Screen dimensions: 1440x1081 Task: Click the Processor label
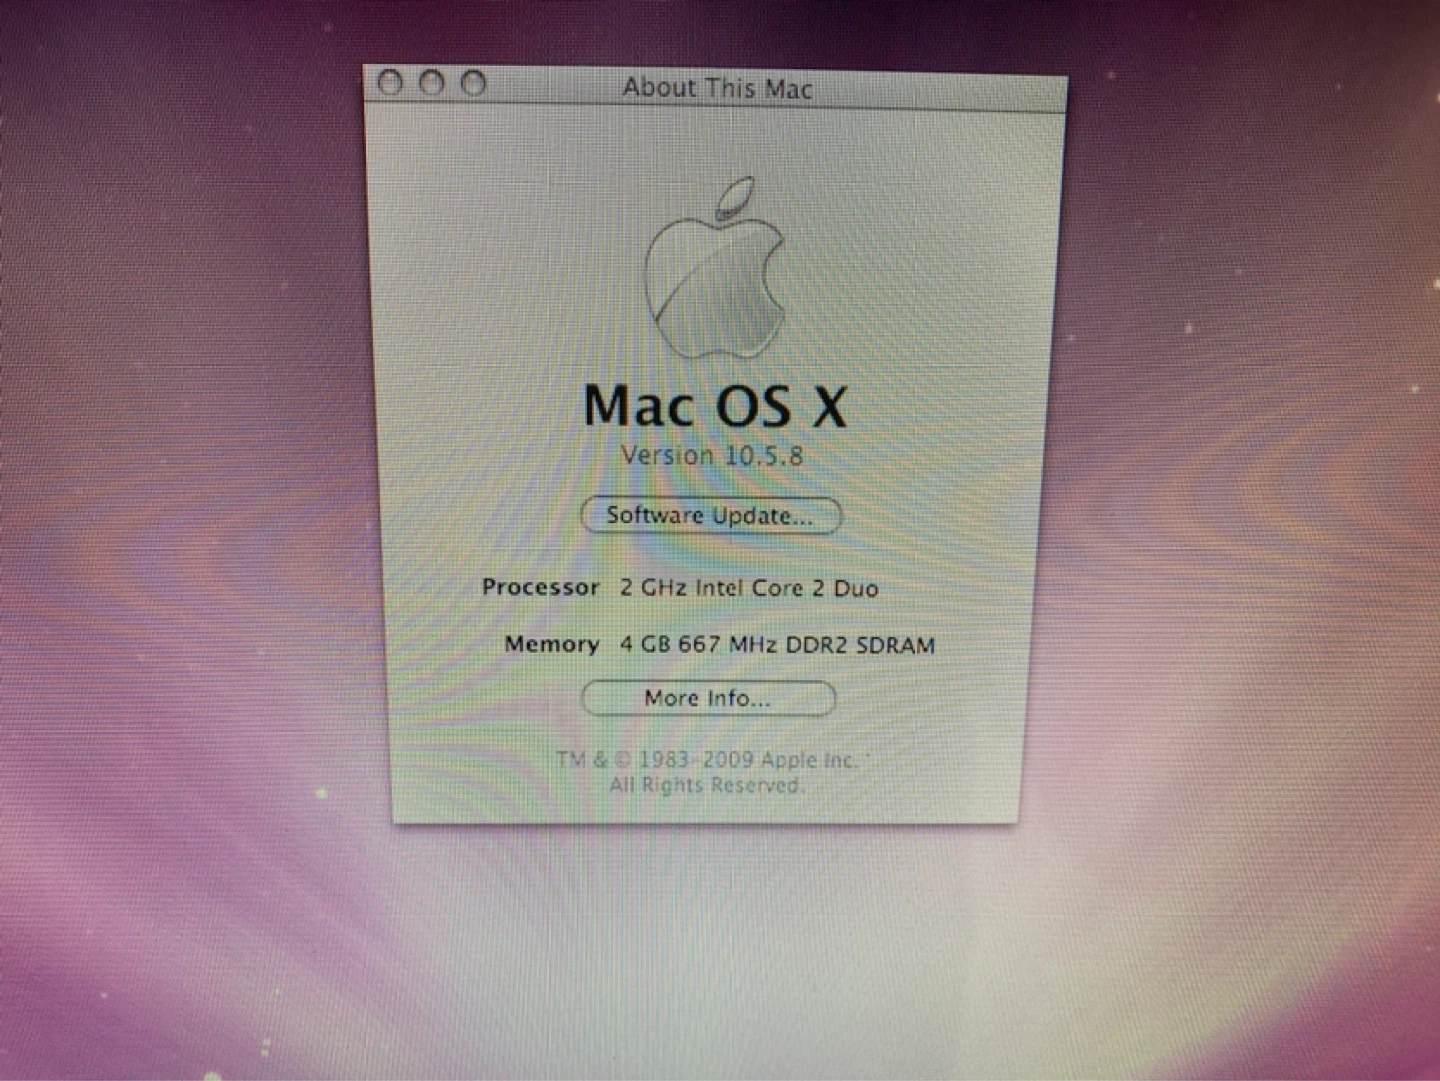point(541,587)
